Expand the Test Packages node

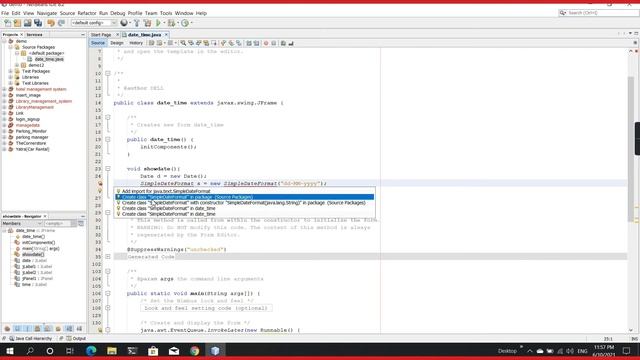pyautogui.click(x=11, y=71)
